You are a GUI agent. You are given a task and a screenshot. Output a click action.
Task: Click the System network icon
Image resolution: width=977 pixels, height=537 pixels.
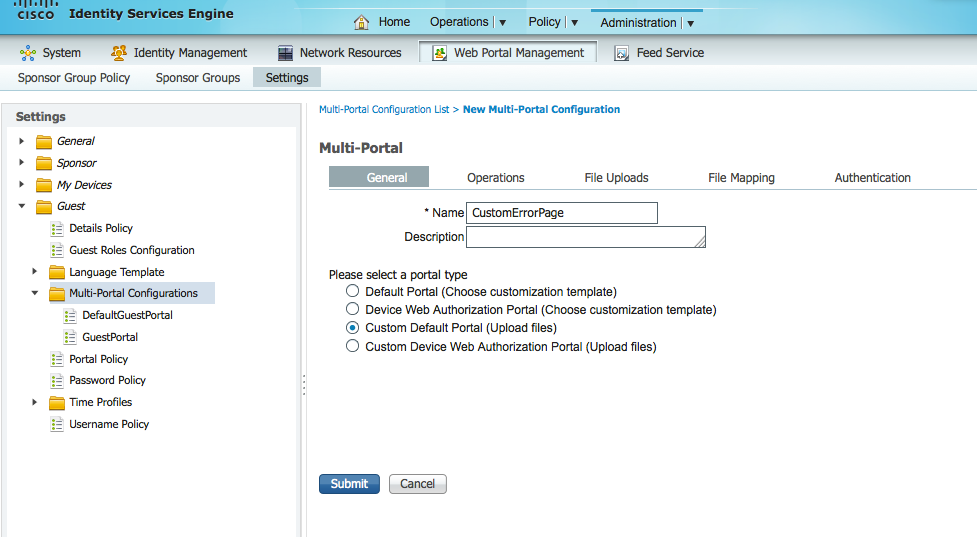click(x=27, y=53)
